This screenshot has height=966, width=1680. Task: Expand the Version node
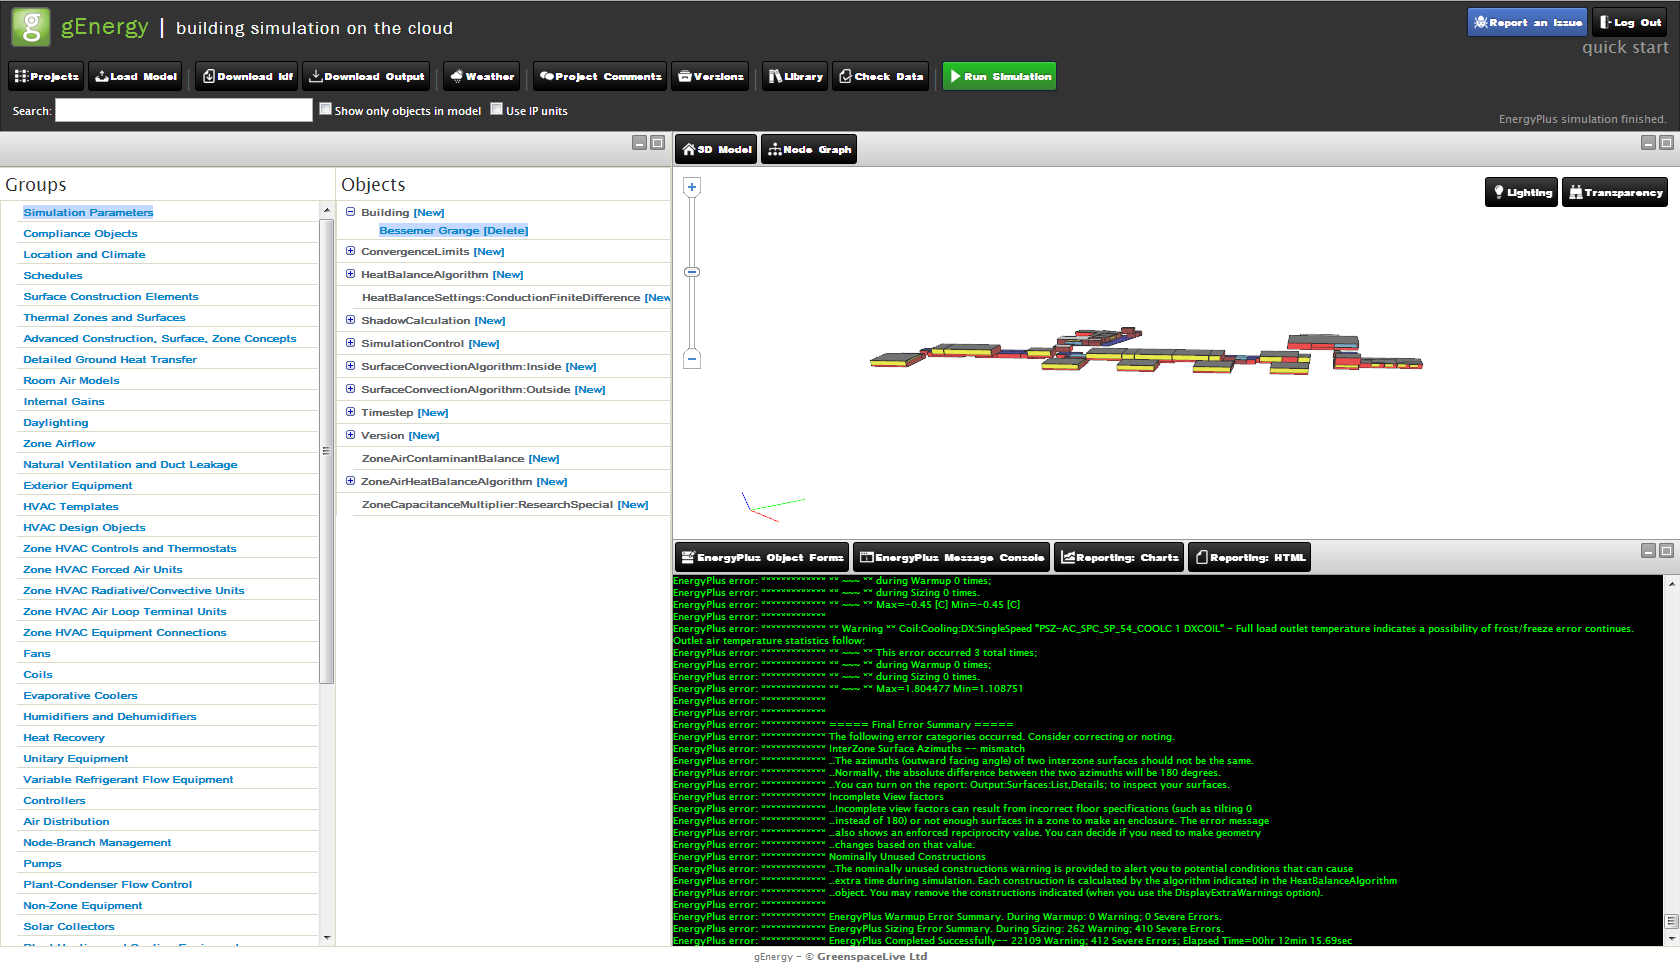350,435
